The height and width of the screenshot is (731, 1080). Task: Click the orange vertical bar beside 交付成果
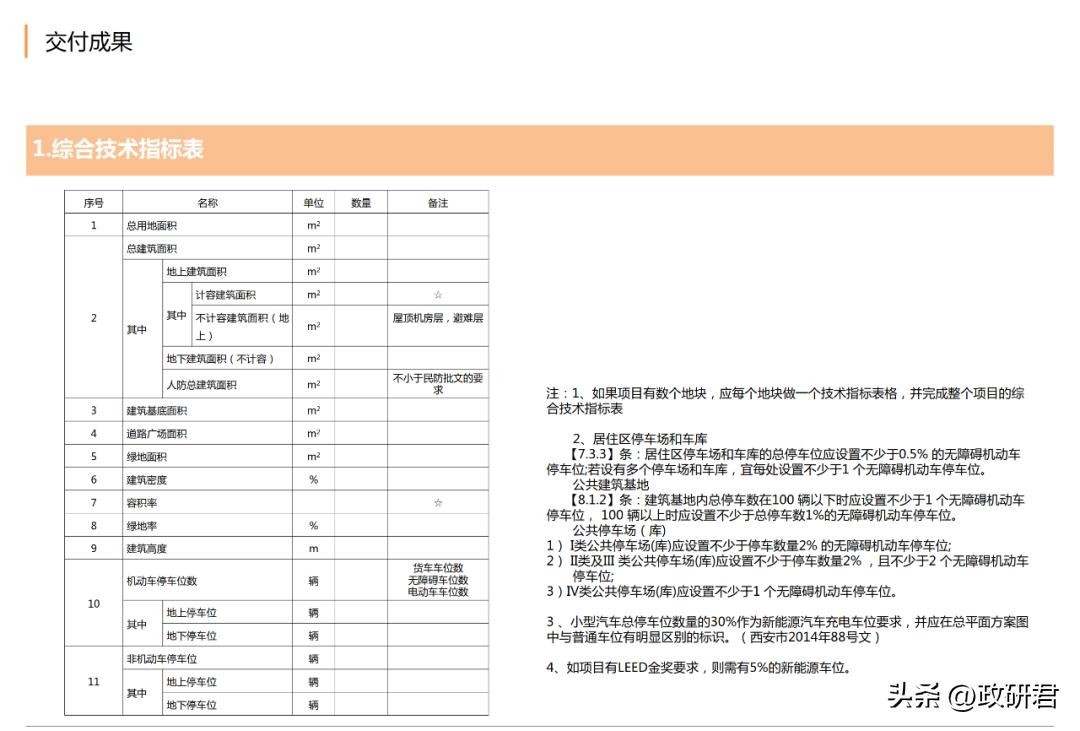(x=26, y=42)
